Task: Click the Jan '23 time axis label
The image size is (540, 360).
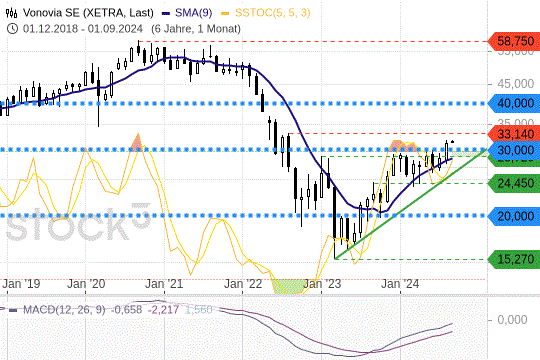Action: 322,284
